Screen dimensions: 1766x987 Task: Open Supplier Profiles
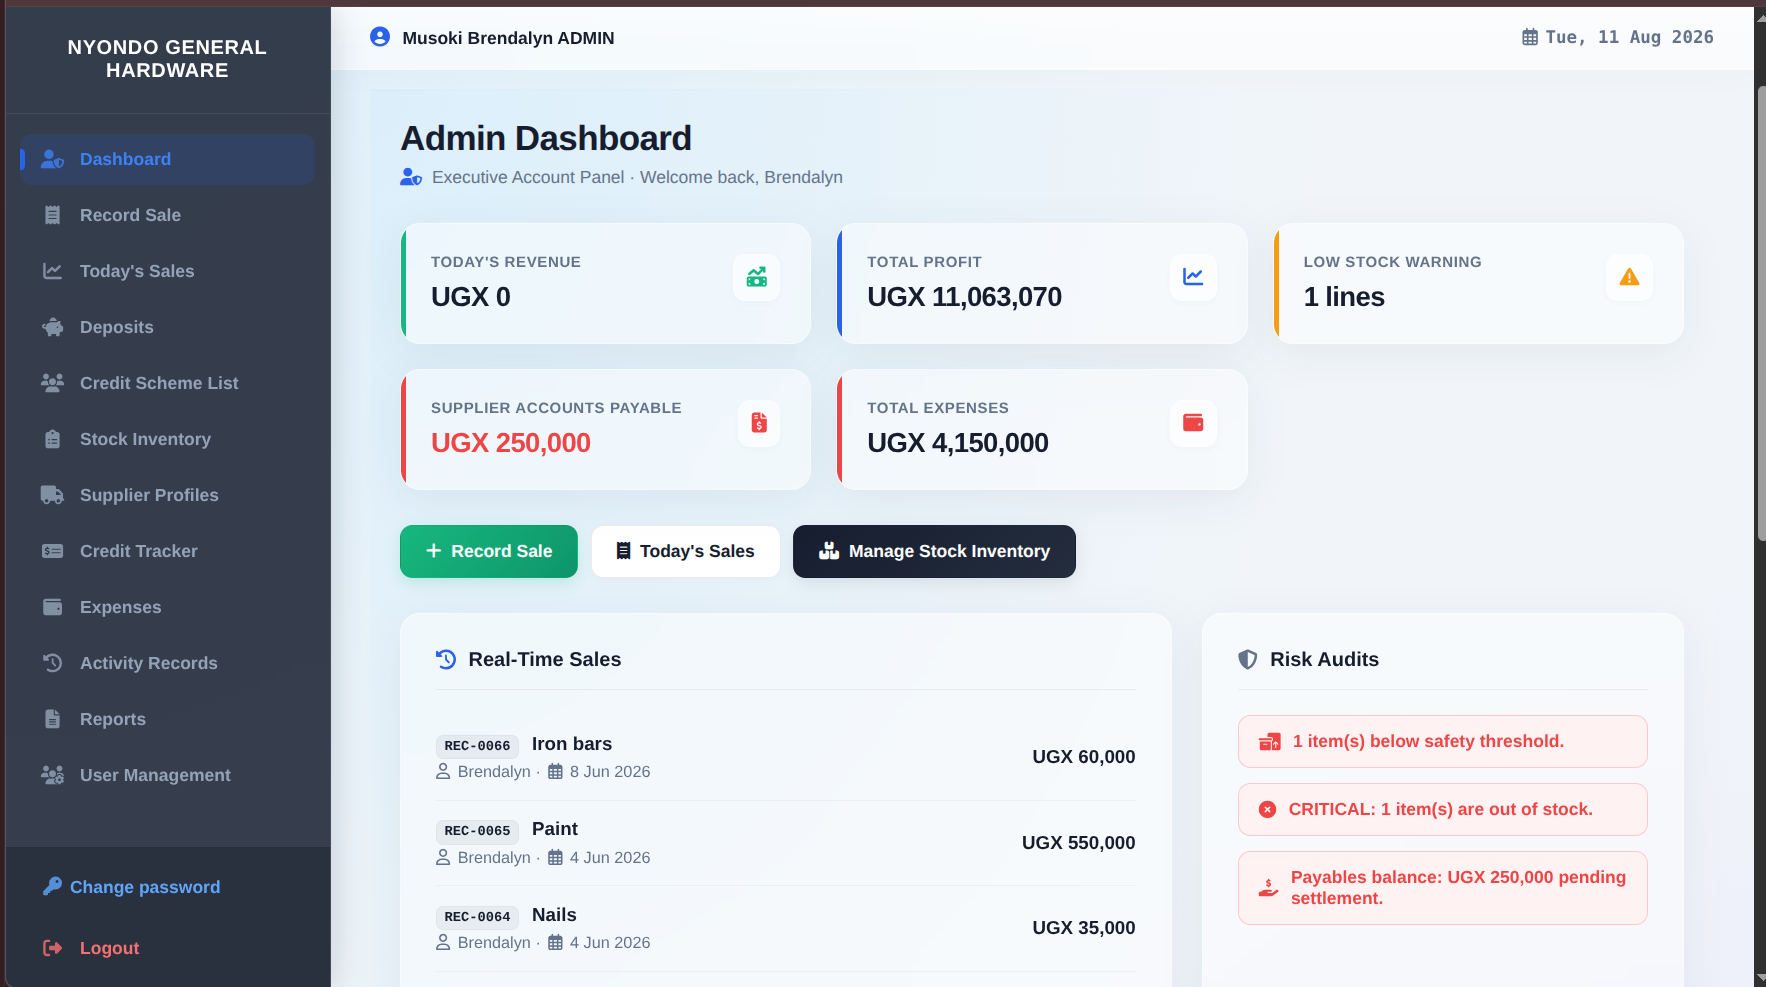point(167,495)
